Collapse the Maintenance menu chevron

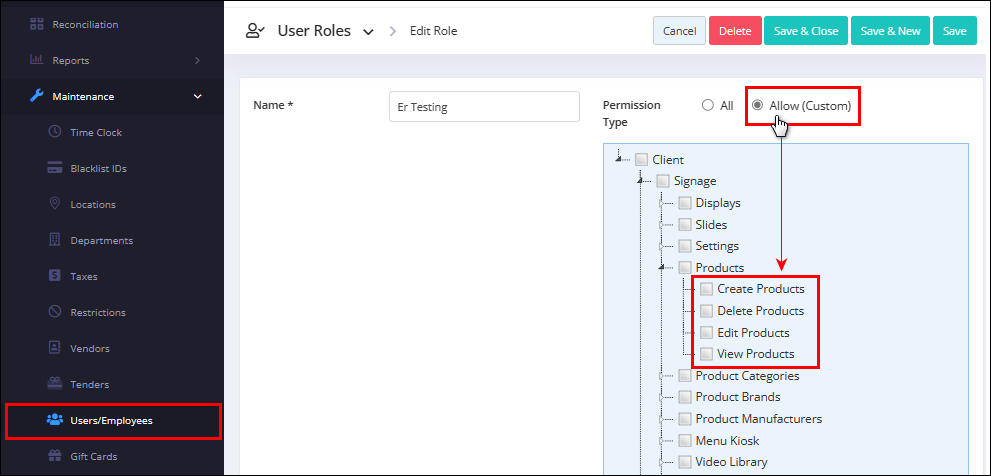coord(197,97)
